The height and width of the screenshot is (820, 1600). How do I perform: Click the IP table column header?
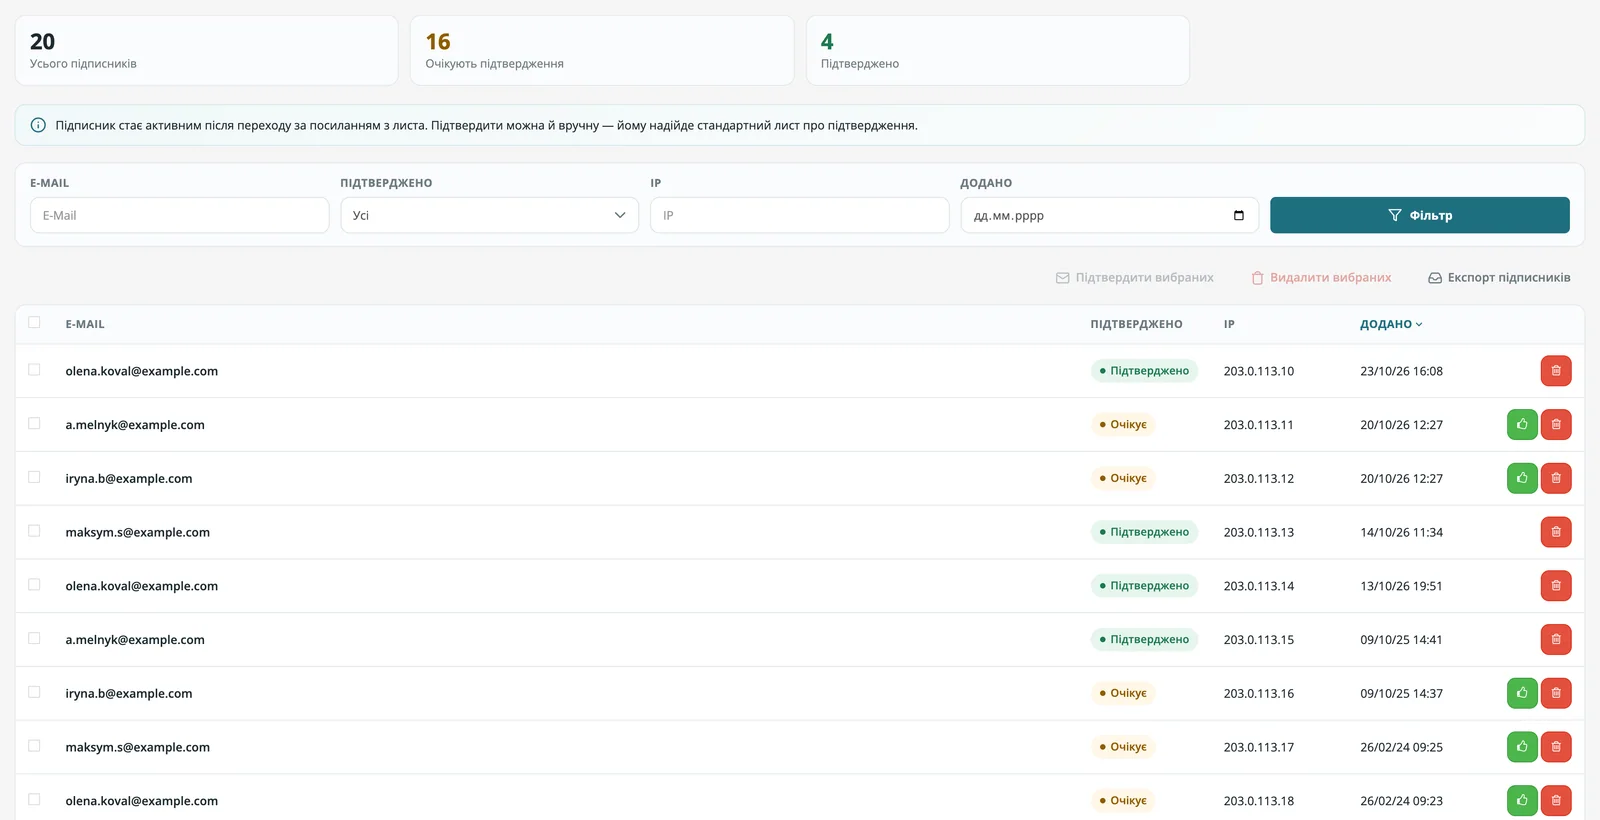pos(1229,324)
